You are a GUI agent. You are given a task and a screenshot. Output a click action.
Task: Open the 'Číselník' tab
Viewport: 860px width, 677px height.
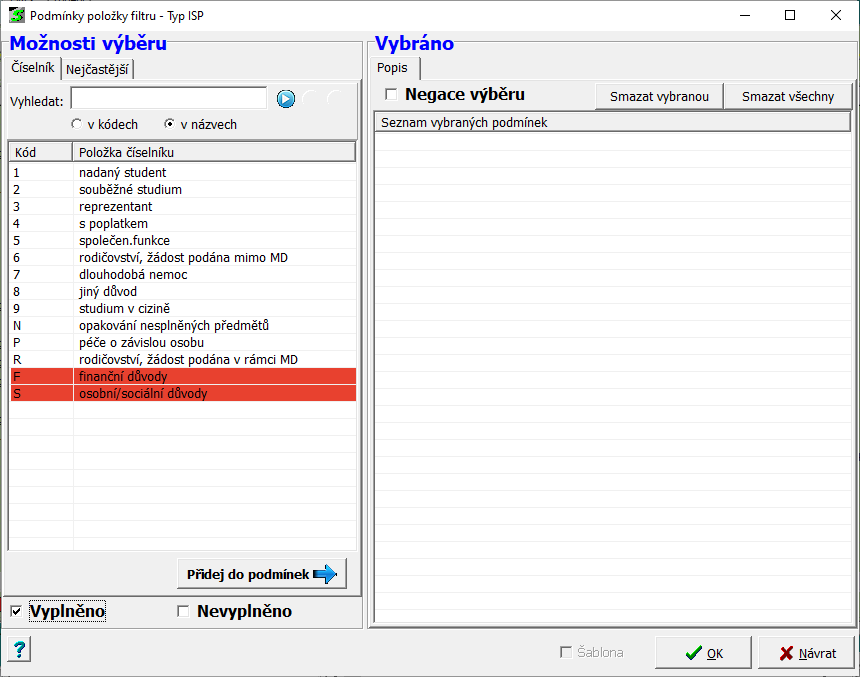point(32,68)
